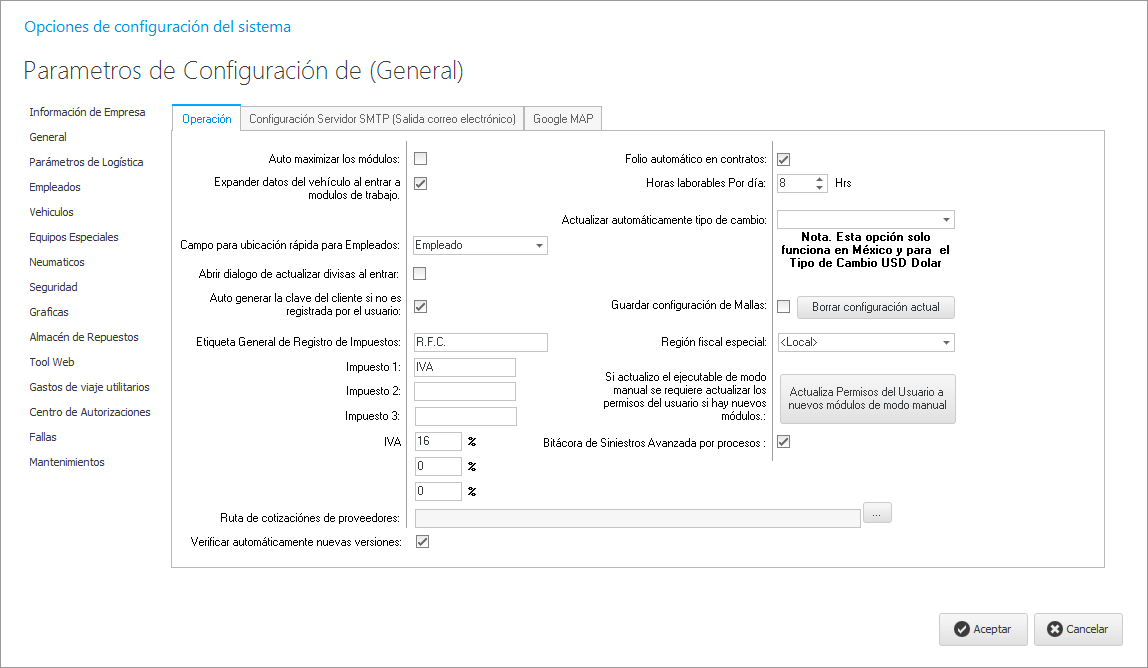Expand the Región fiscal especial dropdown
Image resolution: width=1148 pixels, height=668 pixels.
click(946, 343)
